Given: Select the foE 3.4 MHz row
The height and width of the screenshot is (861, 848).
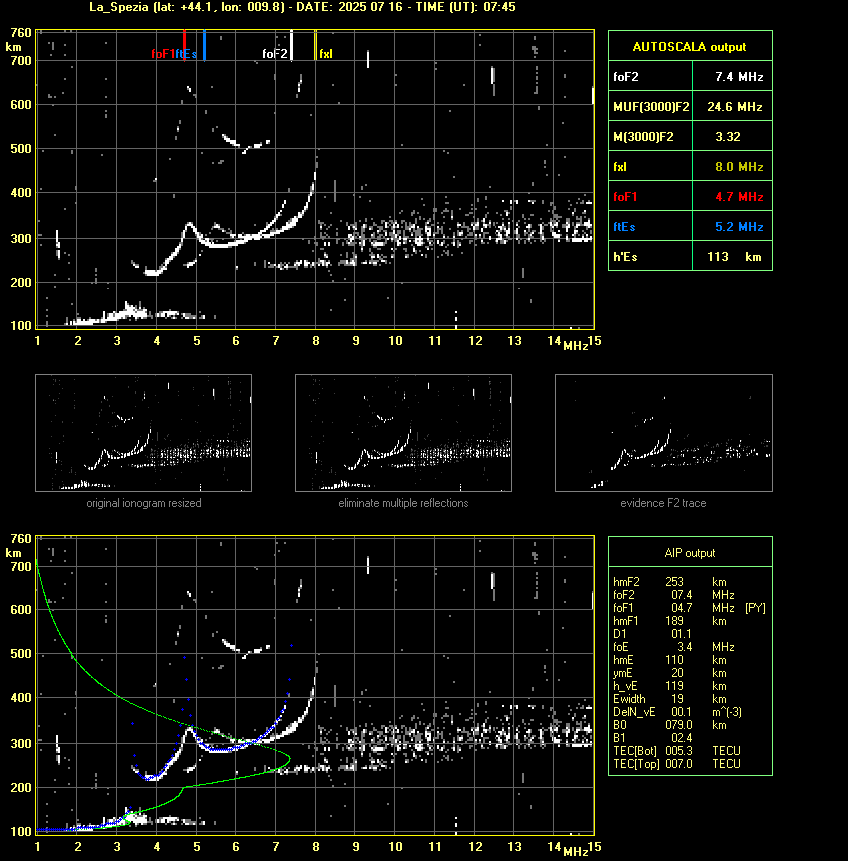Looking at the screenshot, I should (x=674, y=647).
